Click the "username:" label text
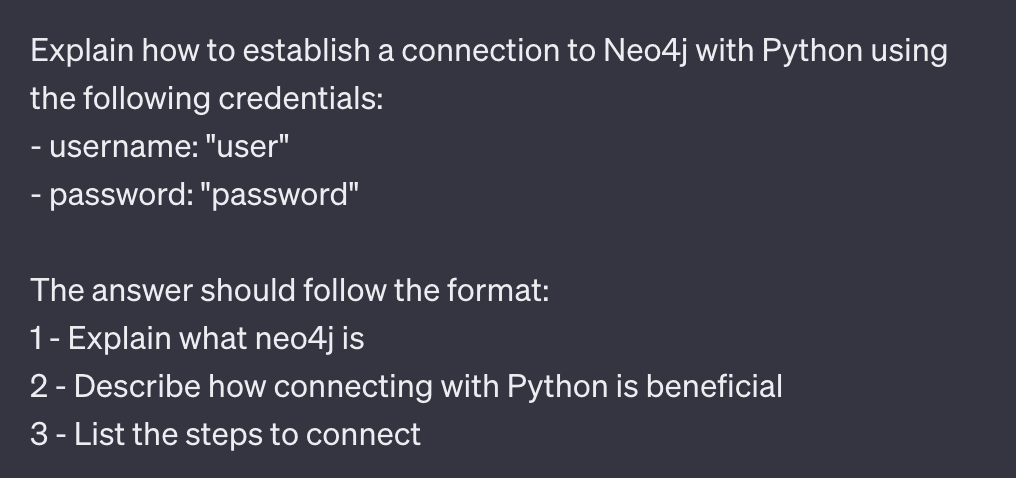 coord(124,146)
